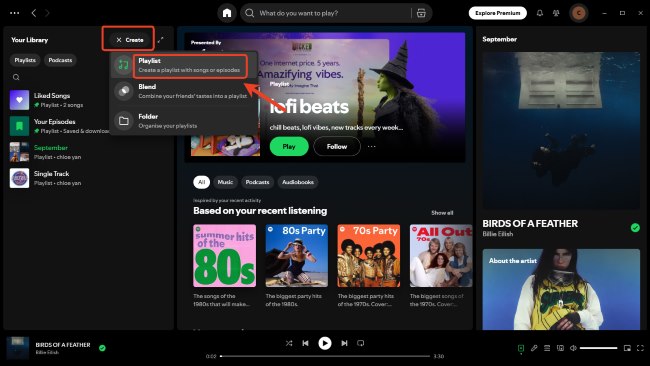Select Blend from Create menu
650x366 pixels.
coord(184,91)
